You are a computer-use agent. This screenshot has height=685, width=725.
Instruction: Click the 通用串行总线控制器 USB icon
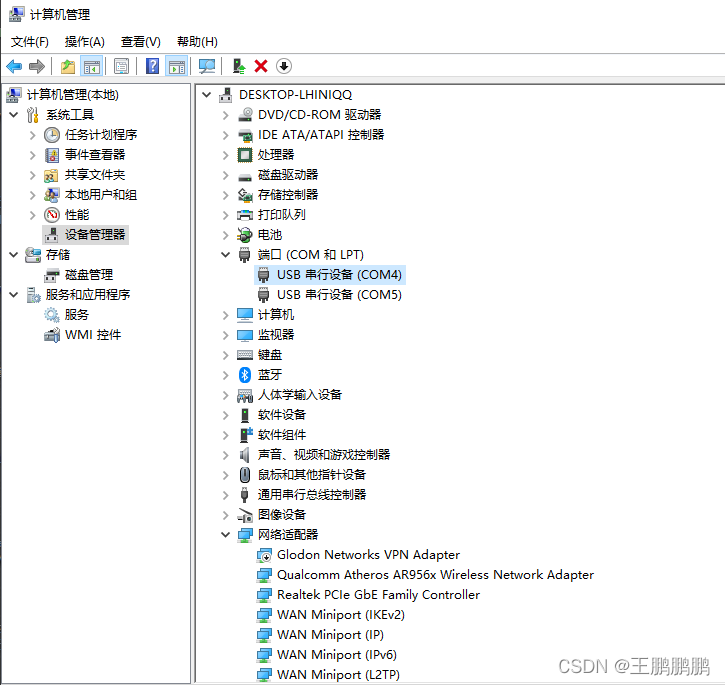tap(245, 495)
